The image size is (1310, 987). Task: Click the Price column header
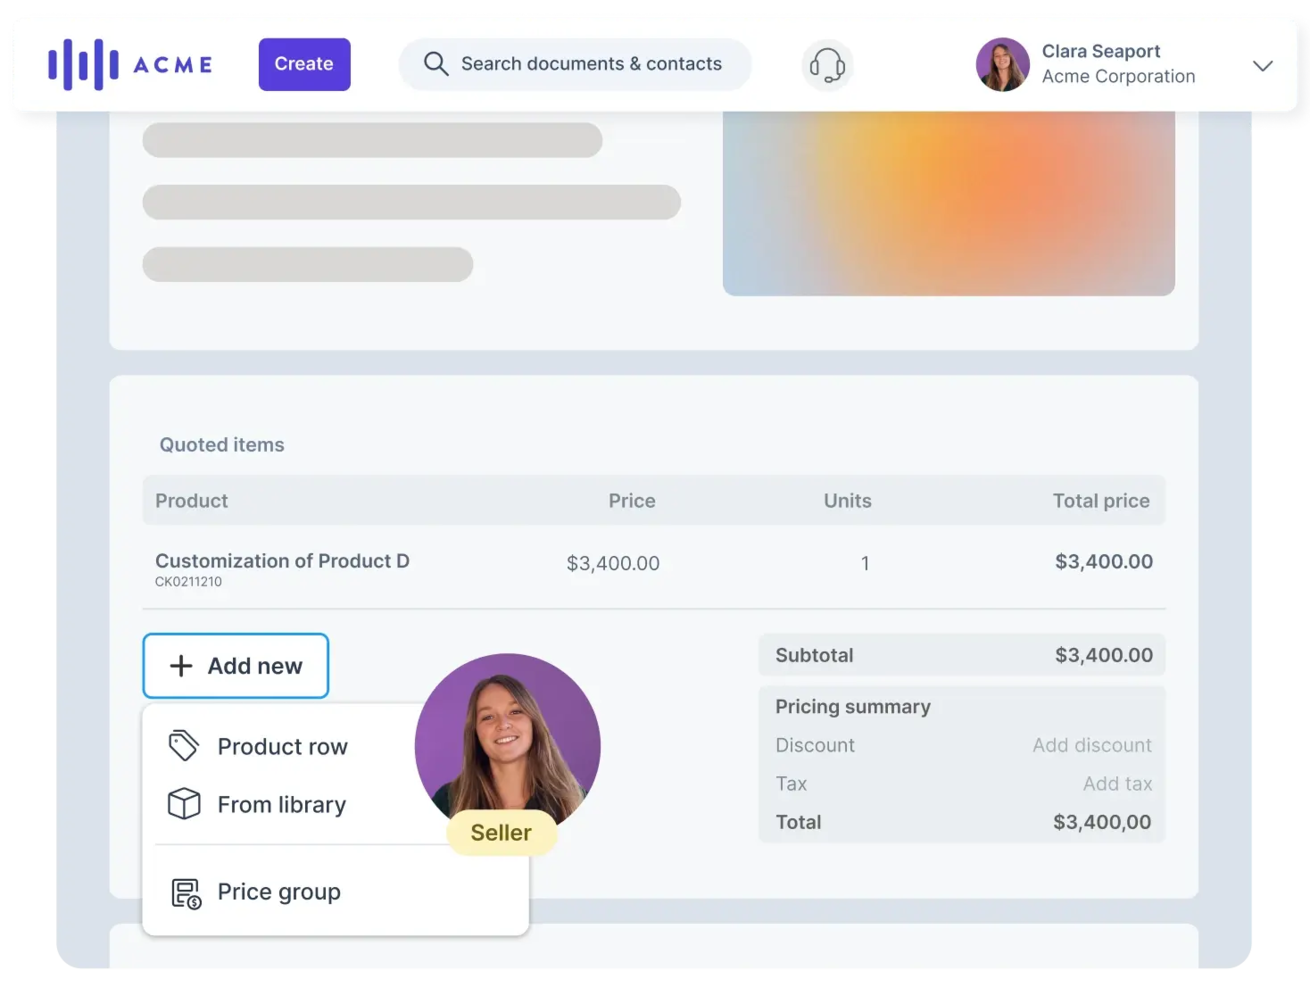[632, 501]
